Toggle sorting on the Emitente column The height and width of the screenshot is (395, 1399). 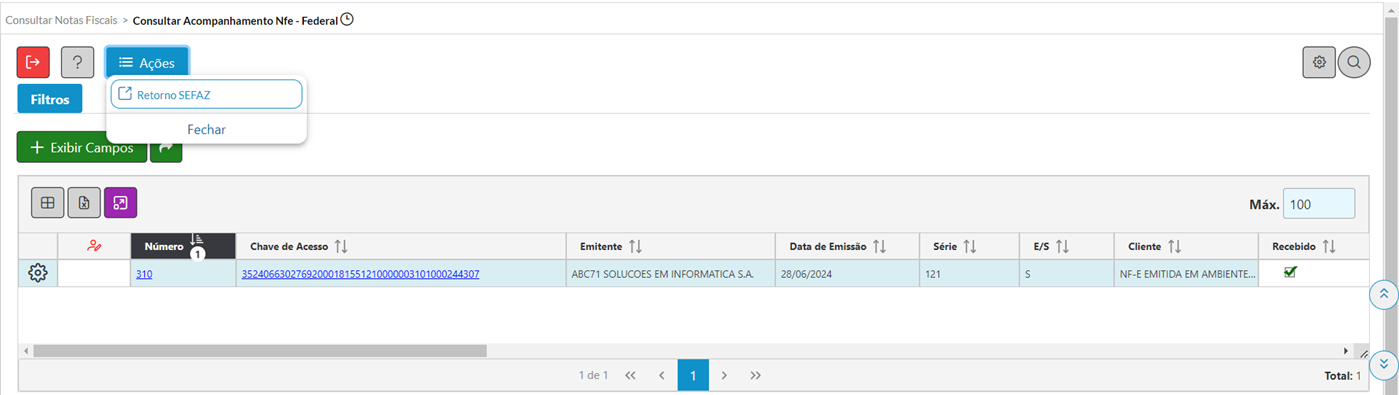tap(635, 246)
